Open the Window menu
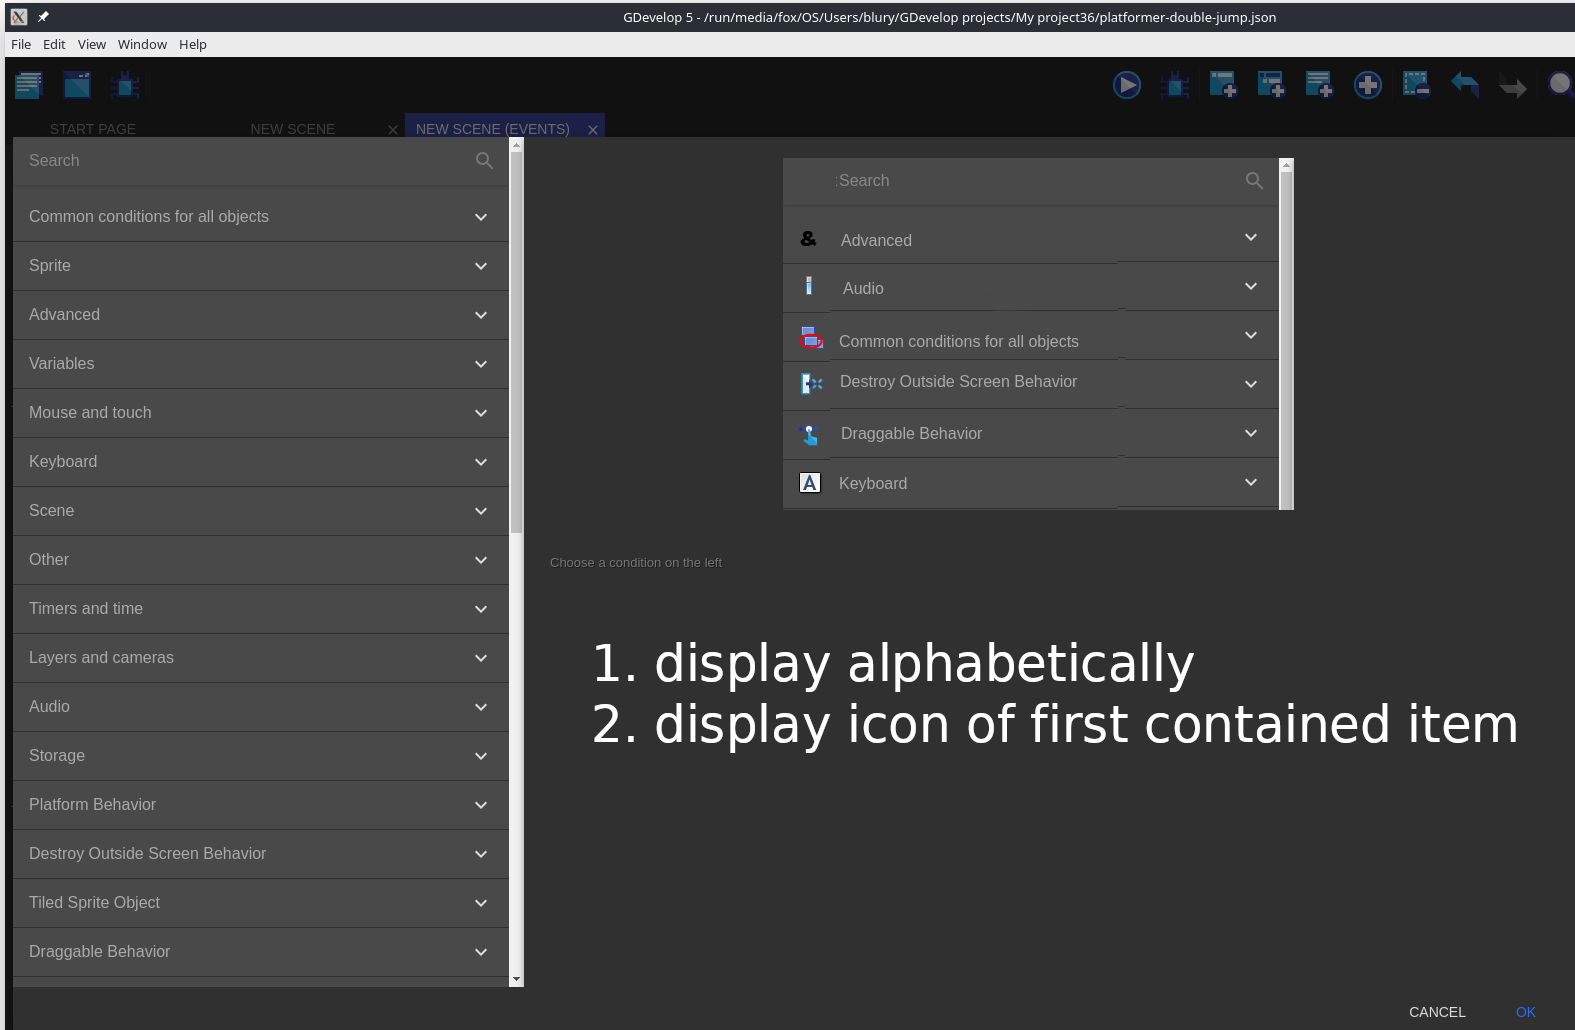 click(x=142, y=44)
